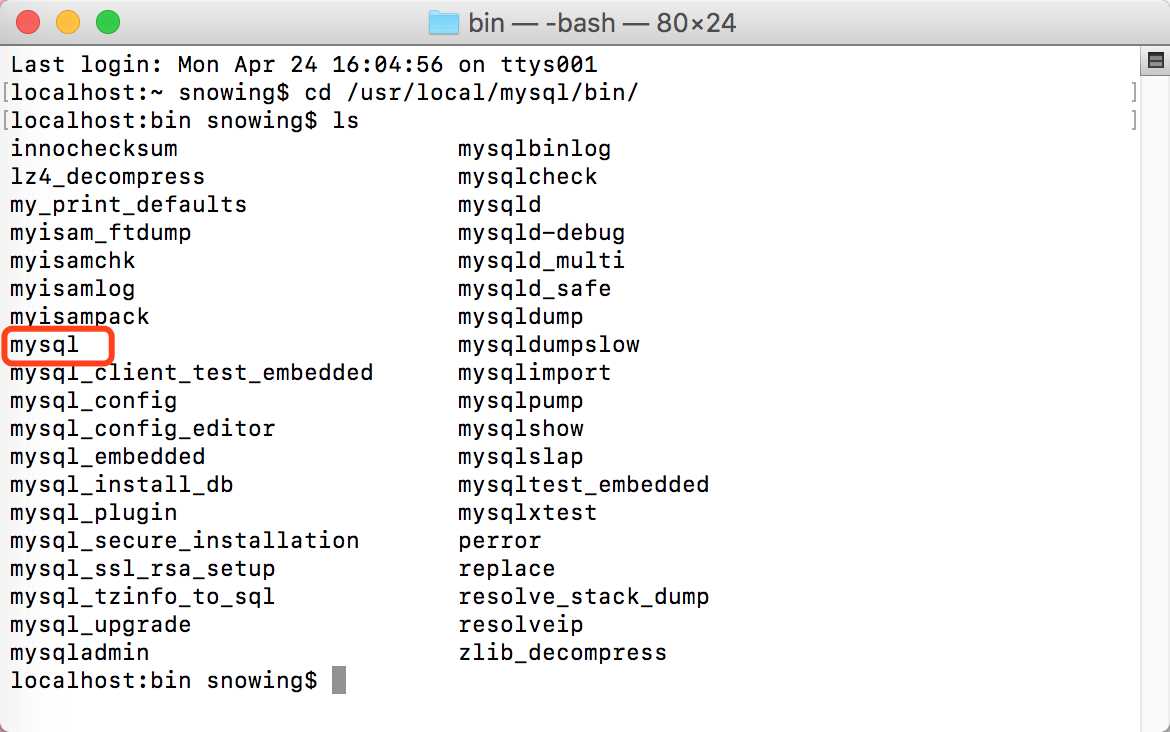Click the mysqlbinlog entry
1170x732 pixels.
[x=535, y=149]
